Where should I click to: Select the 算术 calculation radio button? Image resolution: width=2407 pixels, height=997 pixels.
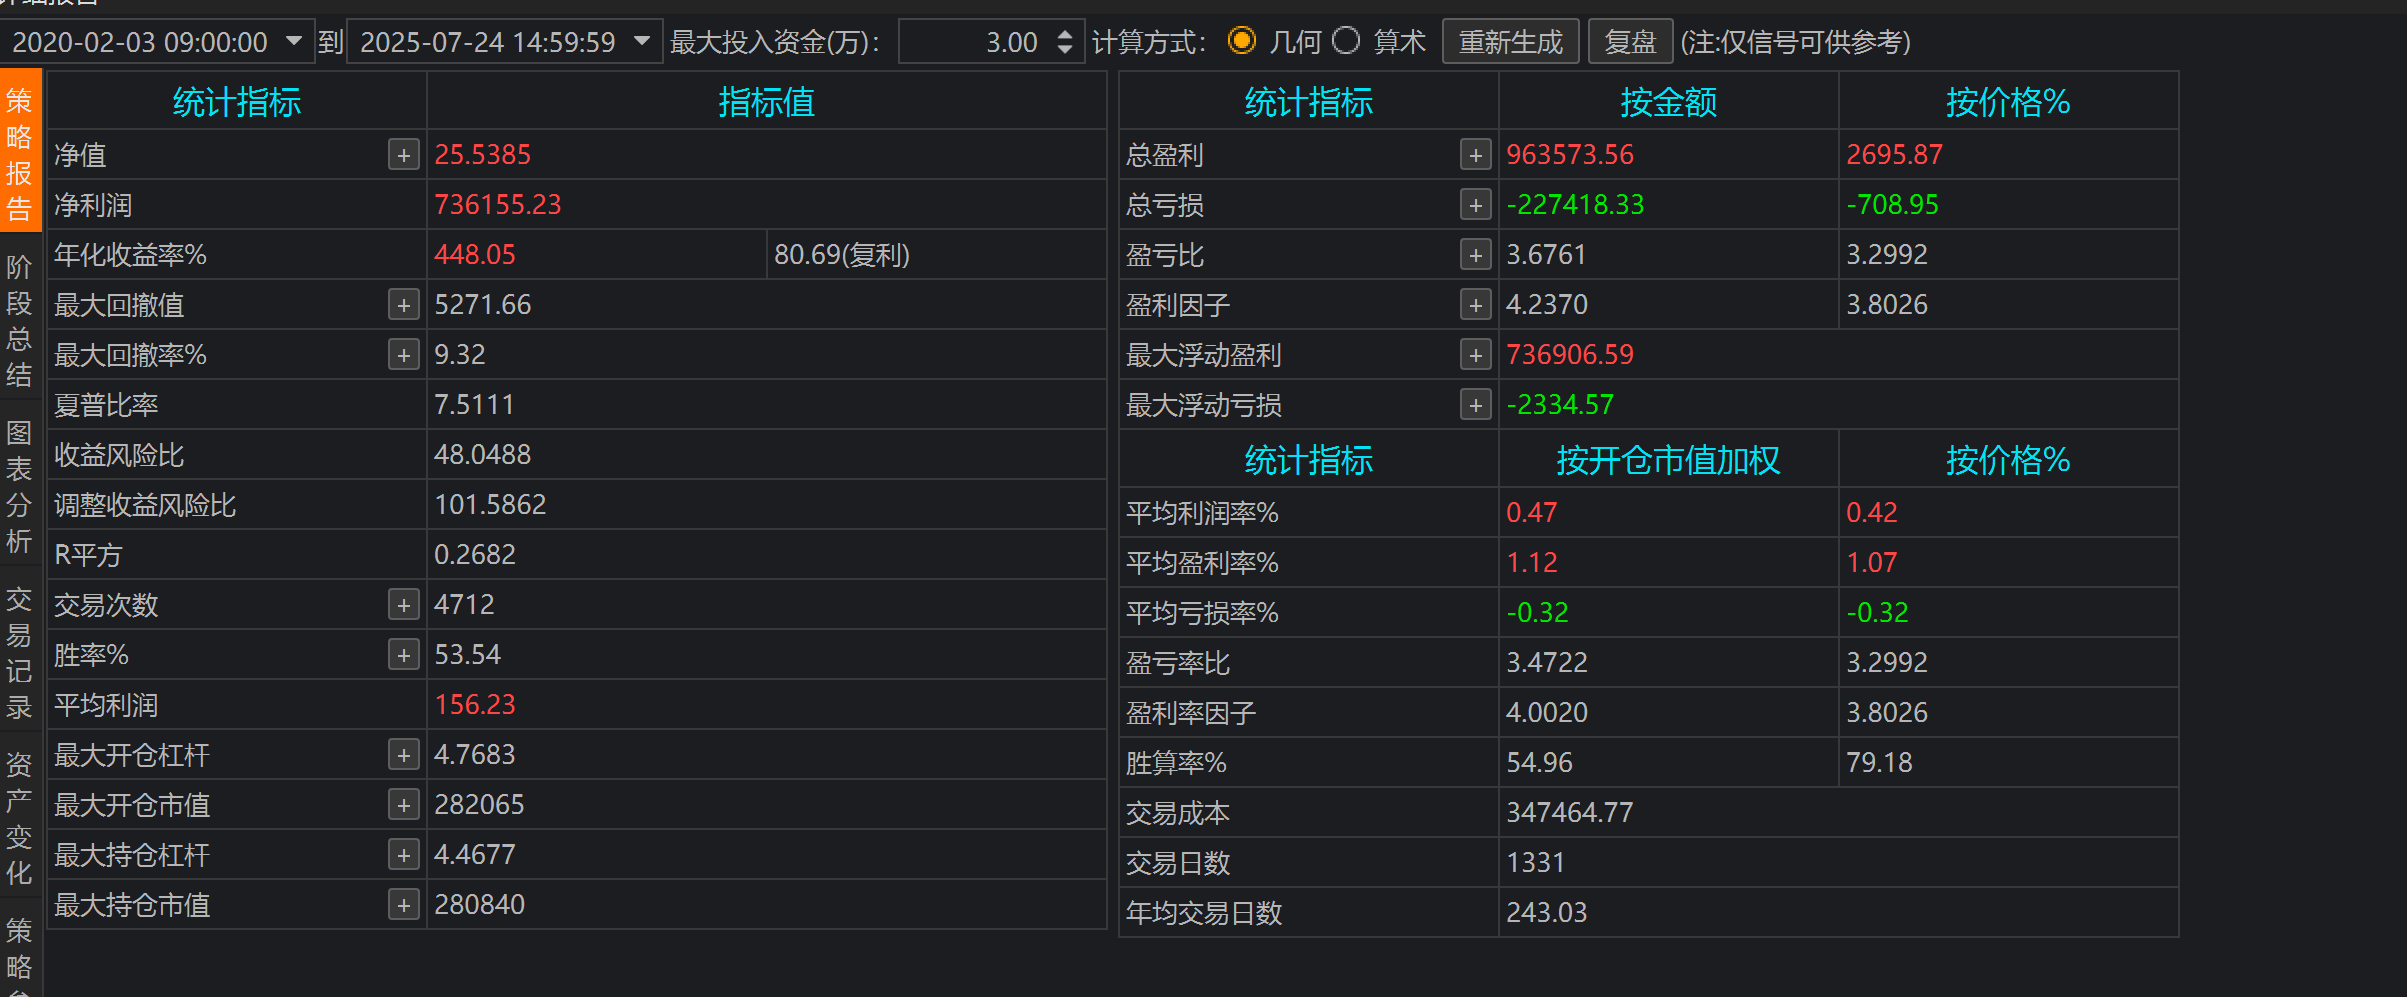(1347, 41)
